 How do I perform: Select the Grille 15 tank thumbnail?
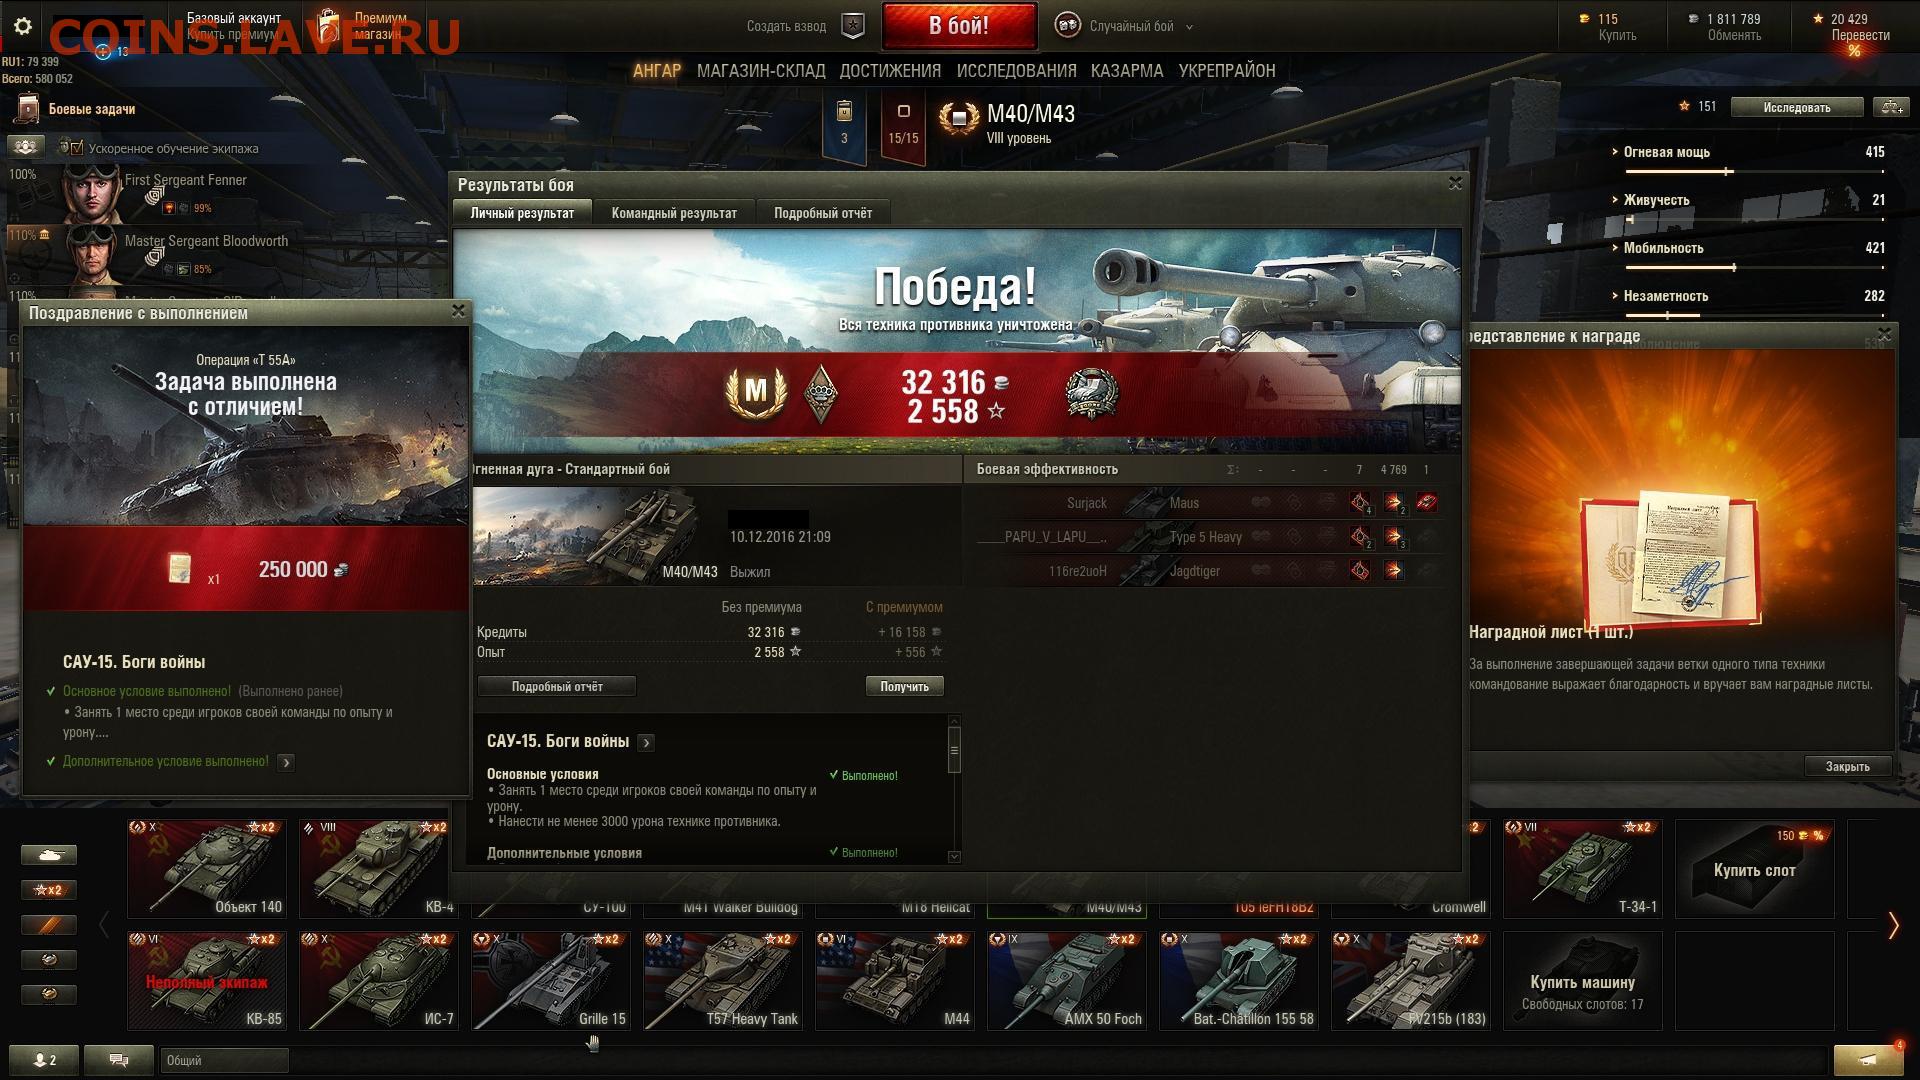tap(551, 980)
